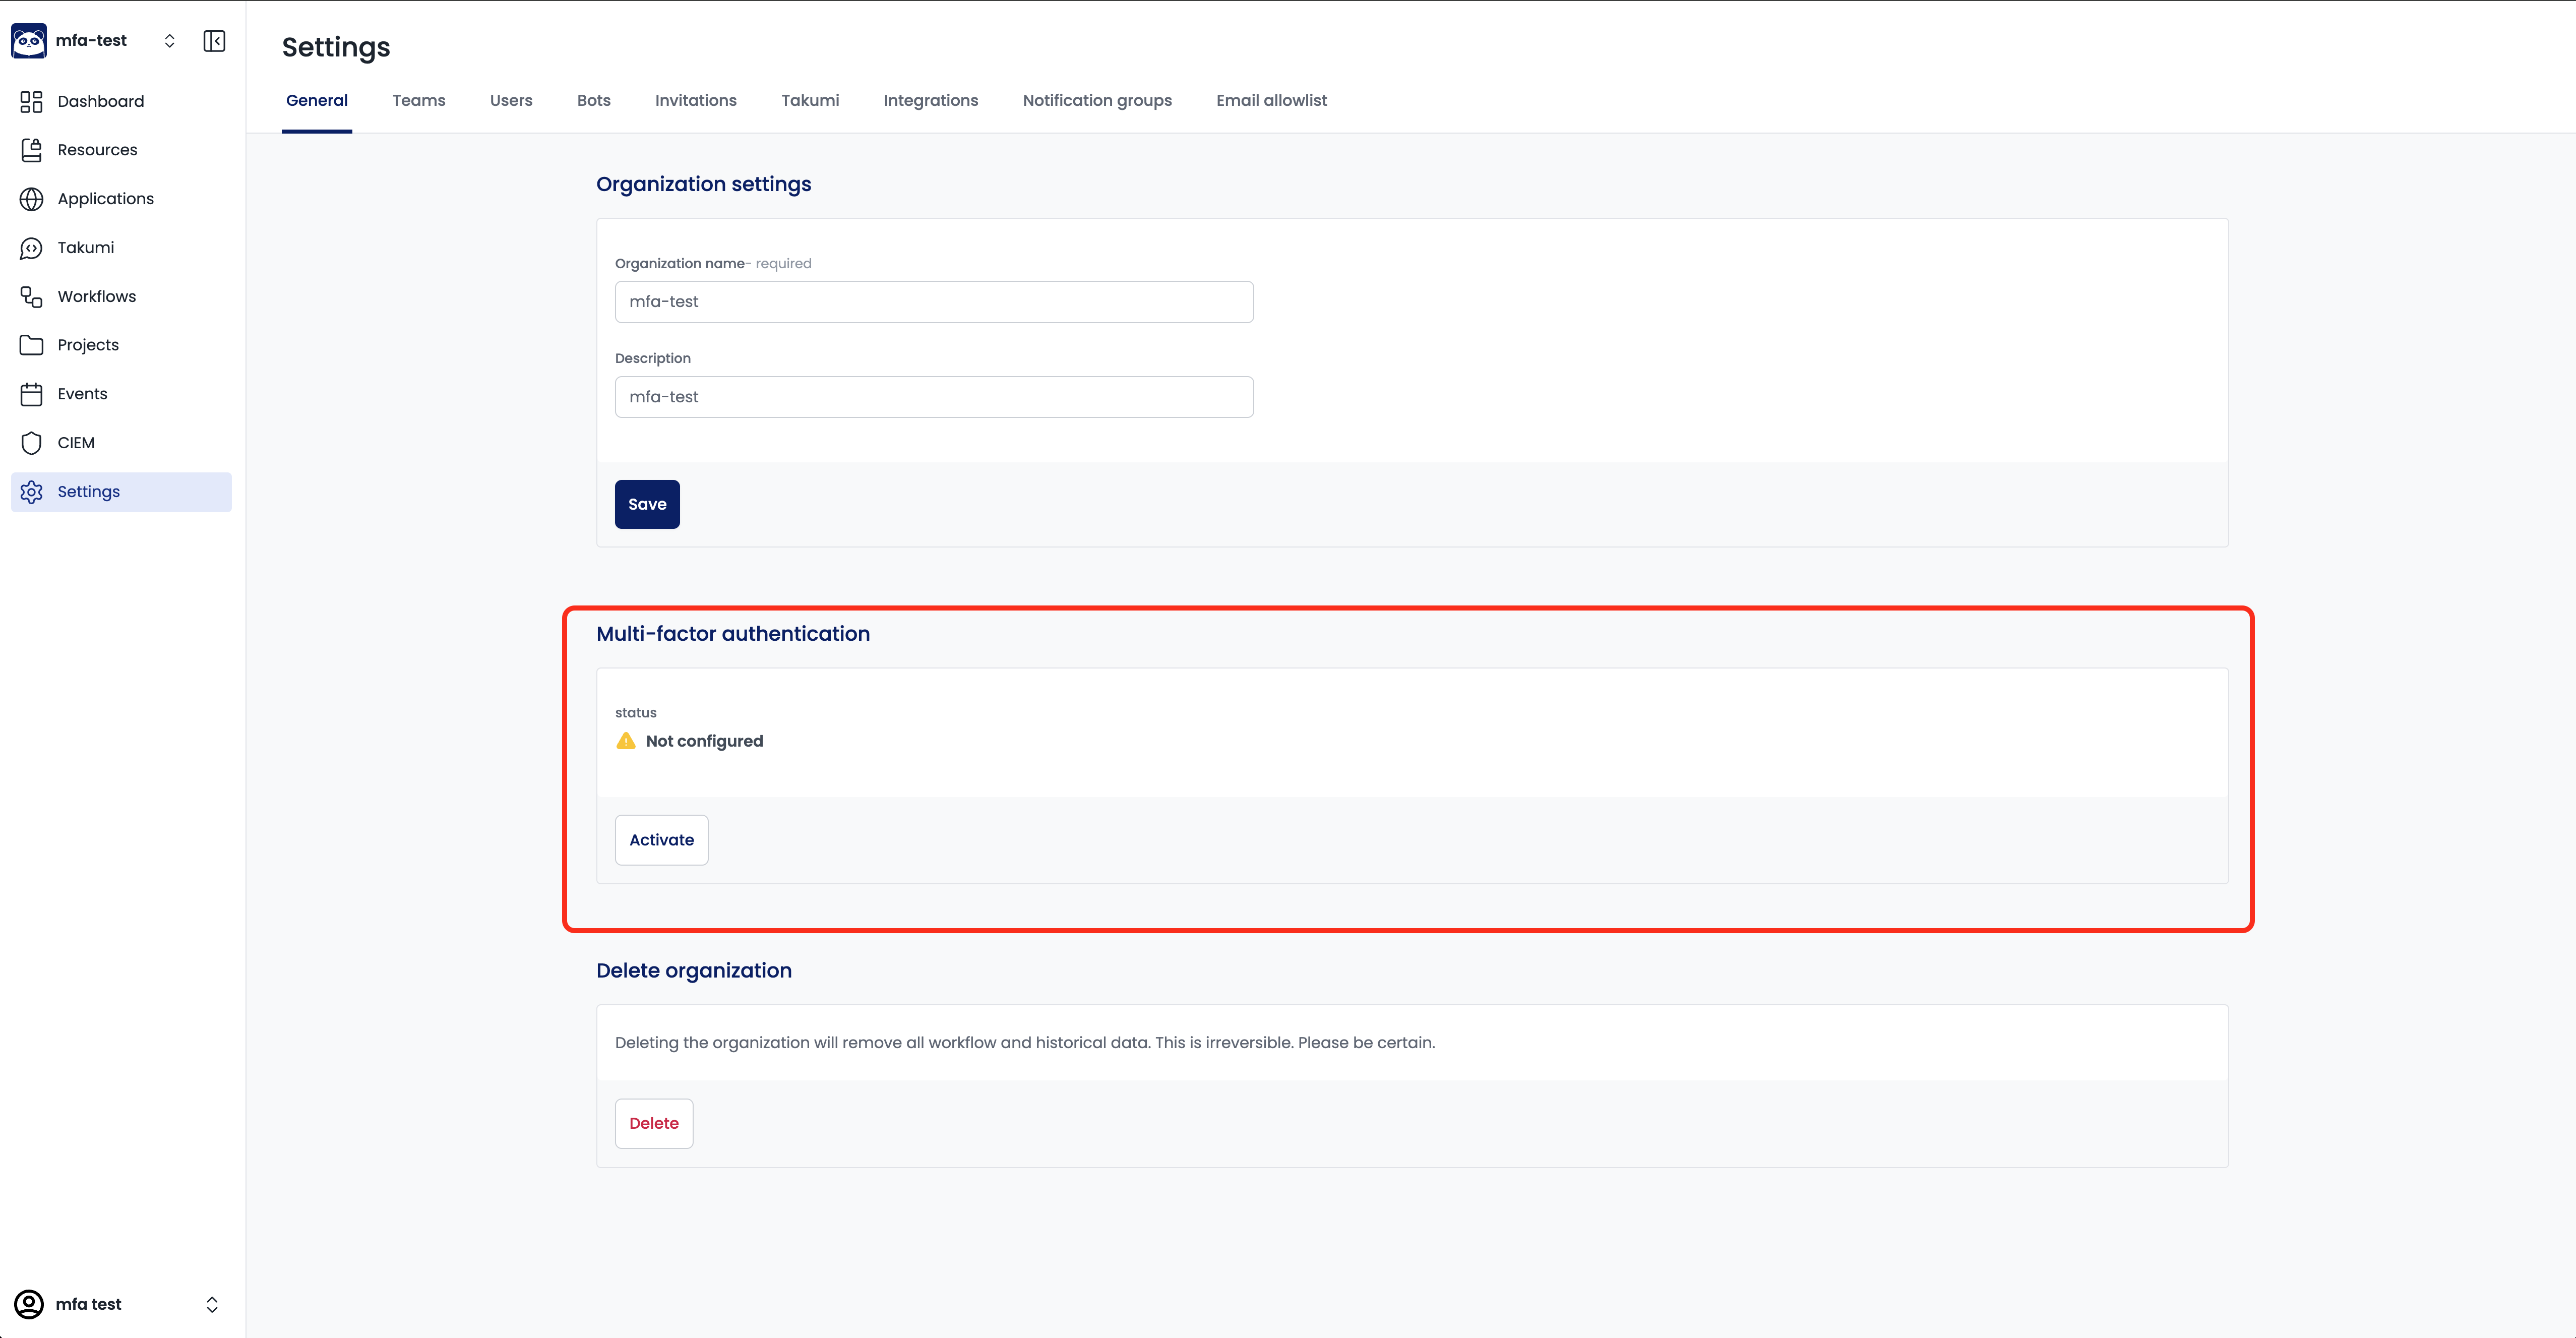Click the Workflows icon in the sidebar
Image resolution: width=2576 pixels, height=1338 pixels.
point(31,297)
